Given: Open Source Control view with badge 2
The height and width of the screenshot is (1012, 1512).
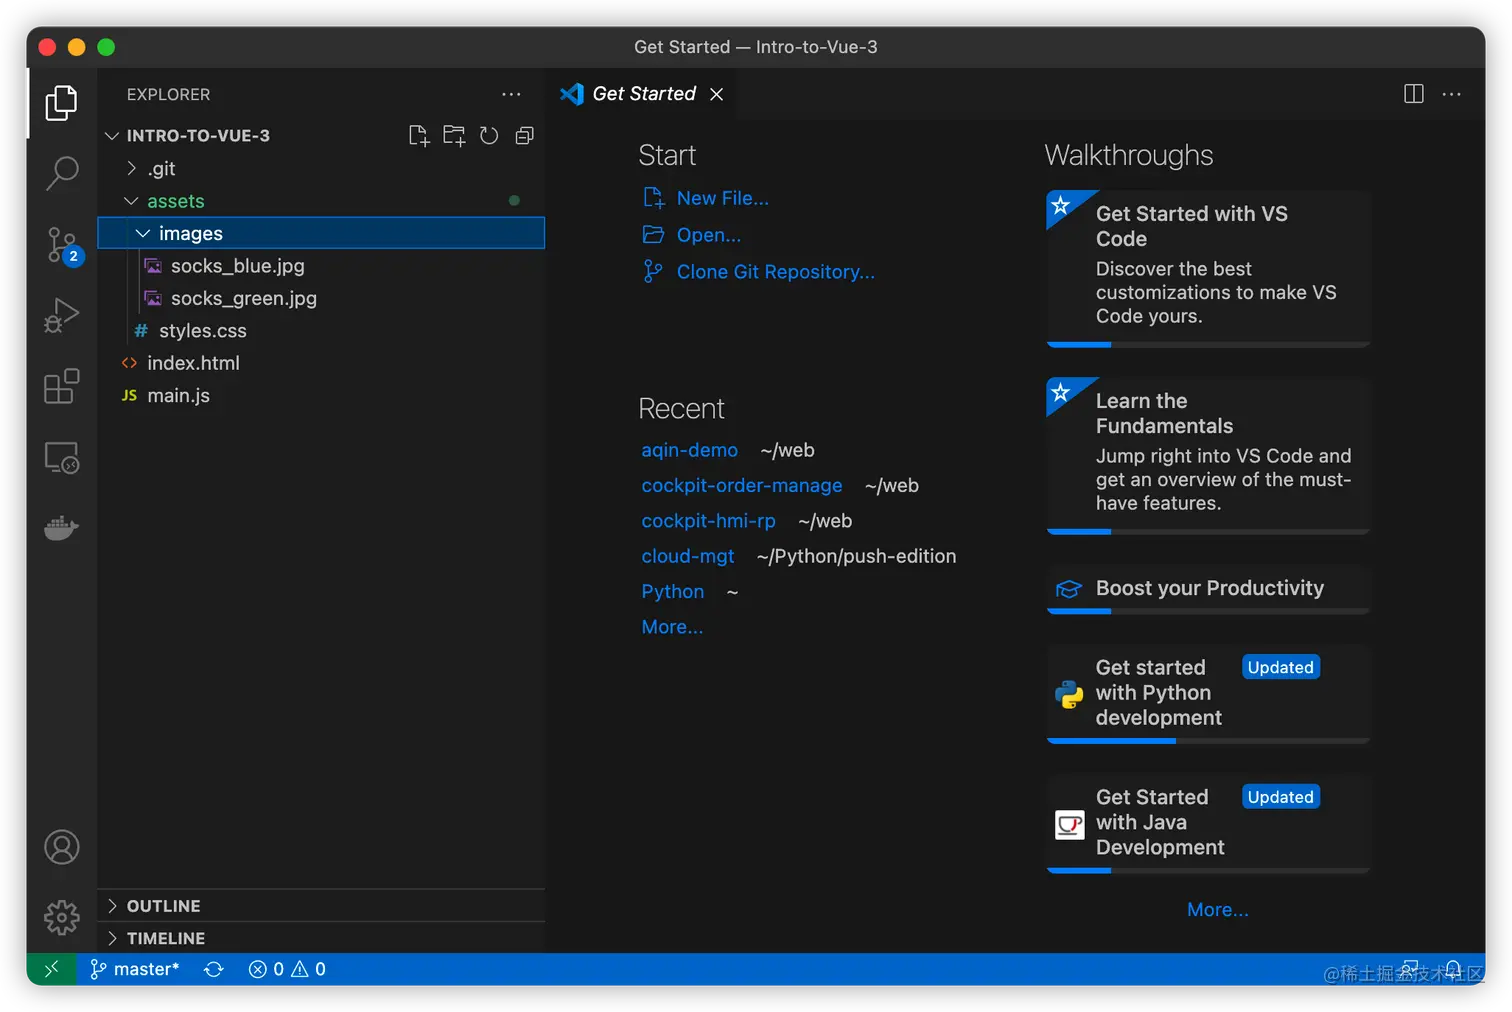Looking at the screenshot, I should (63, 245).
